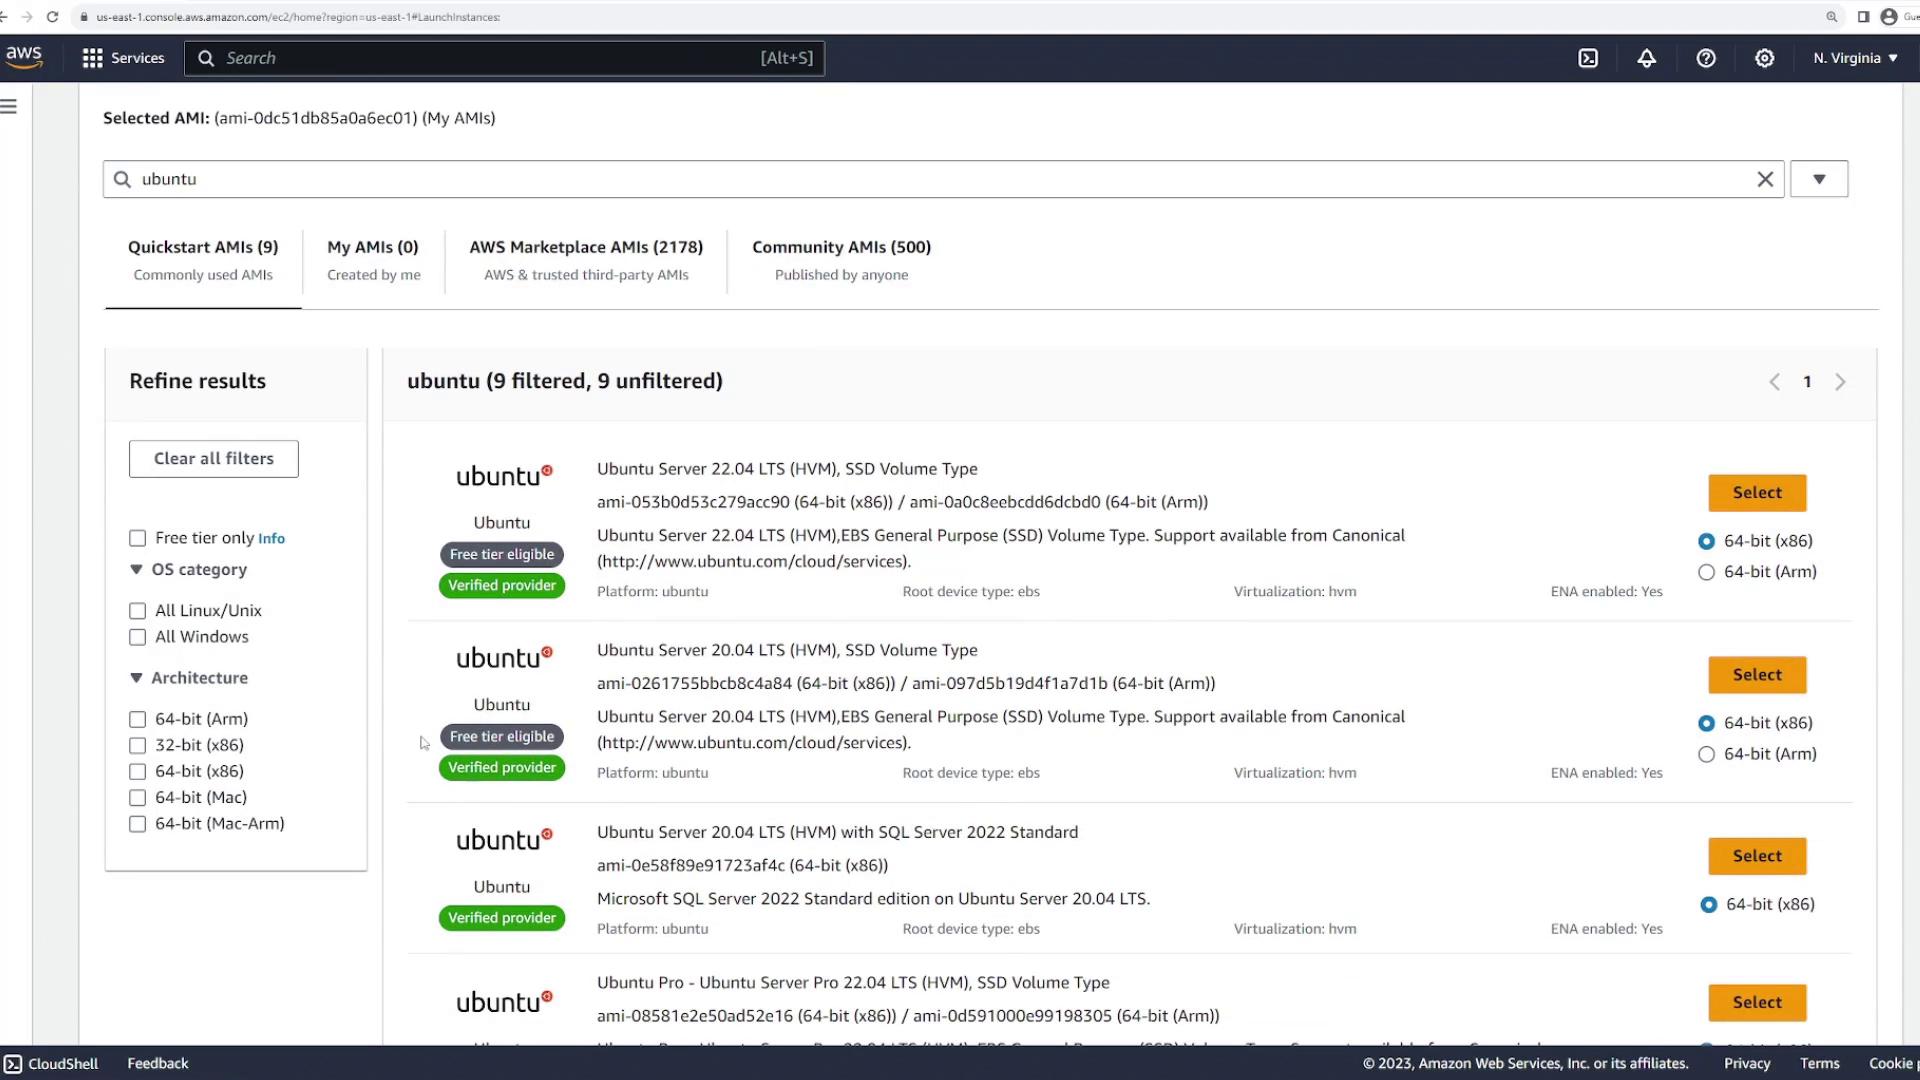Collapse the OS category section
The image size is (1920, 1080).
137,569
